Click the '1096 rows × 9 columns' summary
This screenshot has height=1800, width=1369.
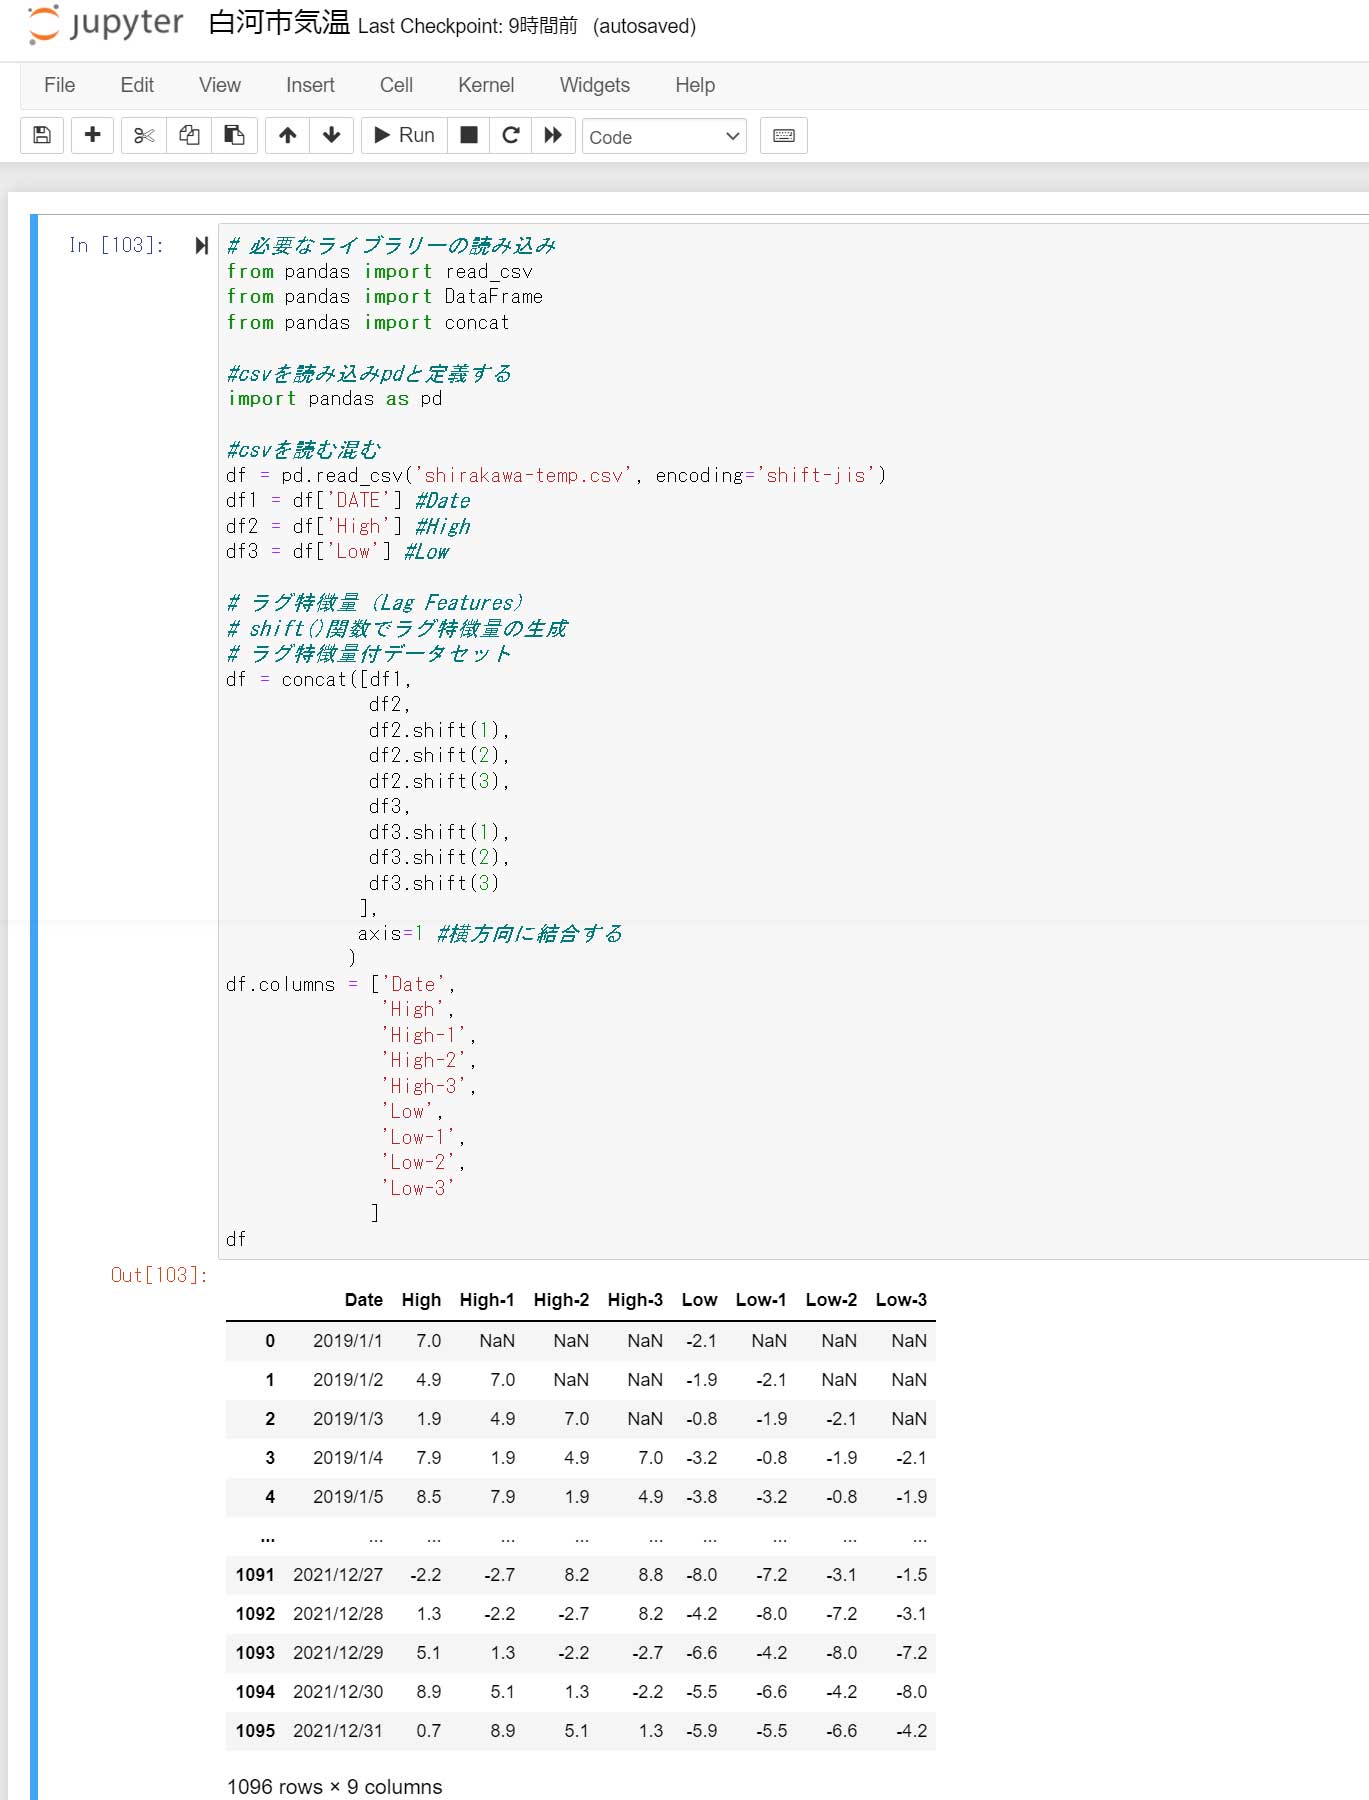tap(334, 1787)
